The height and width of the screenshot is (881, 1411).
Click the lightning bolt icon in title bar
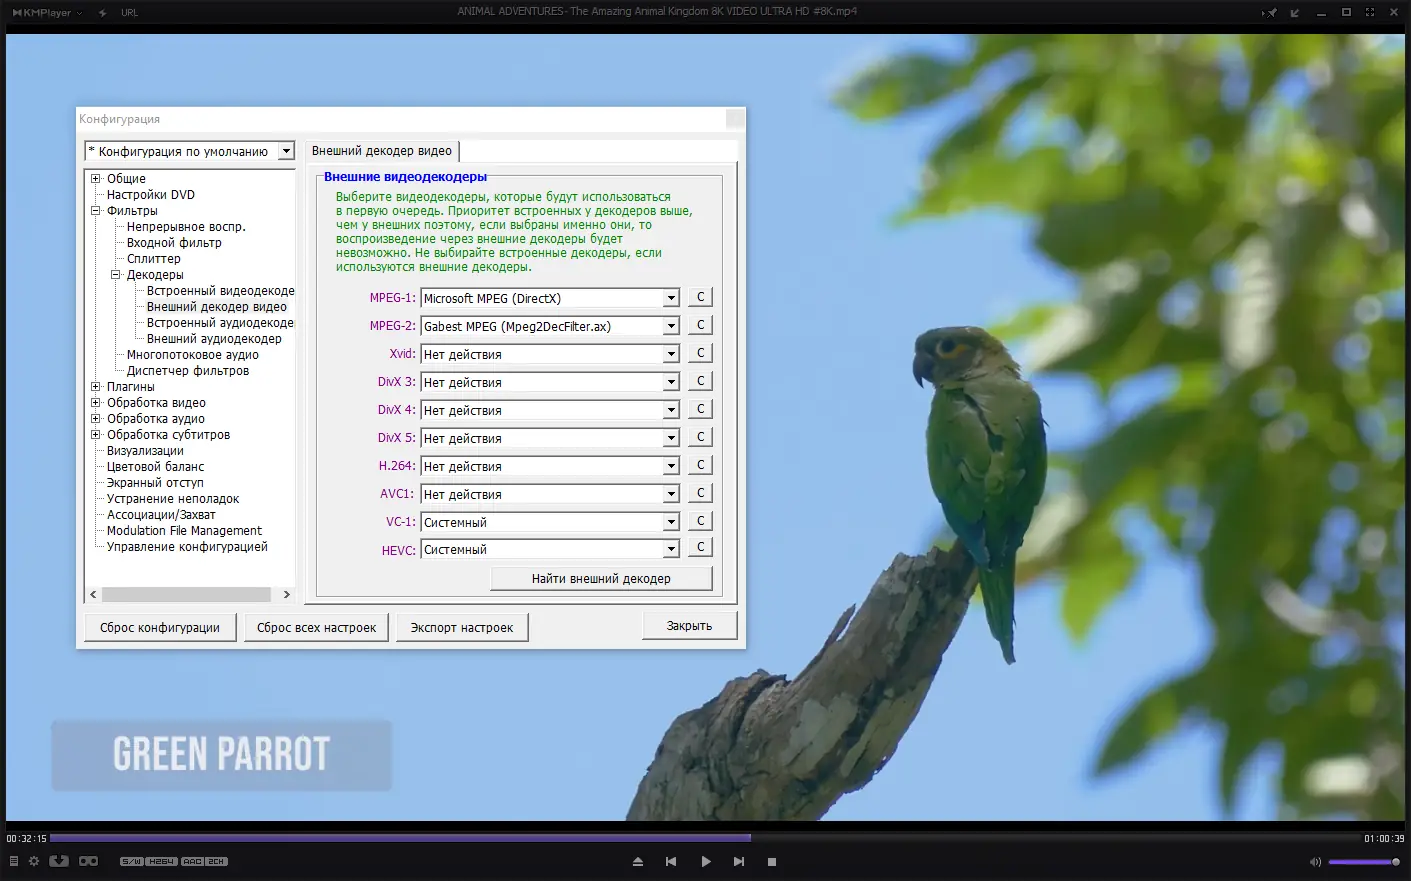(x=102, y=12)
